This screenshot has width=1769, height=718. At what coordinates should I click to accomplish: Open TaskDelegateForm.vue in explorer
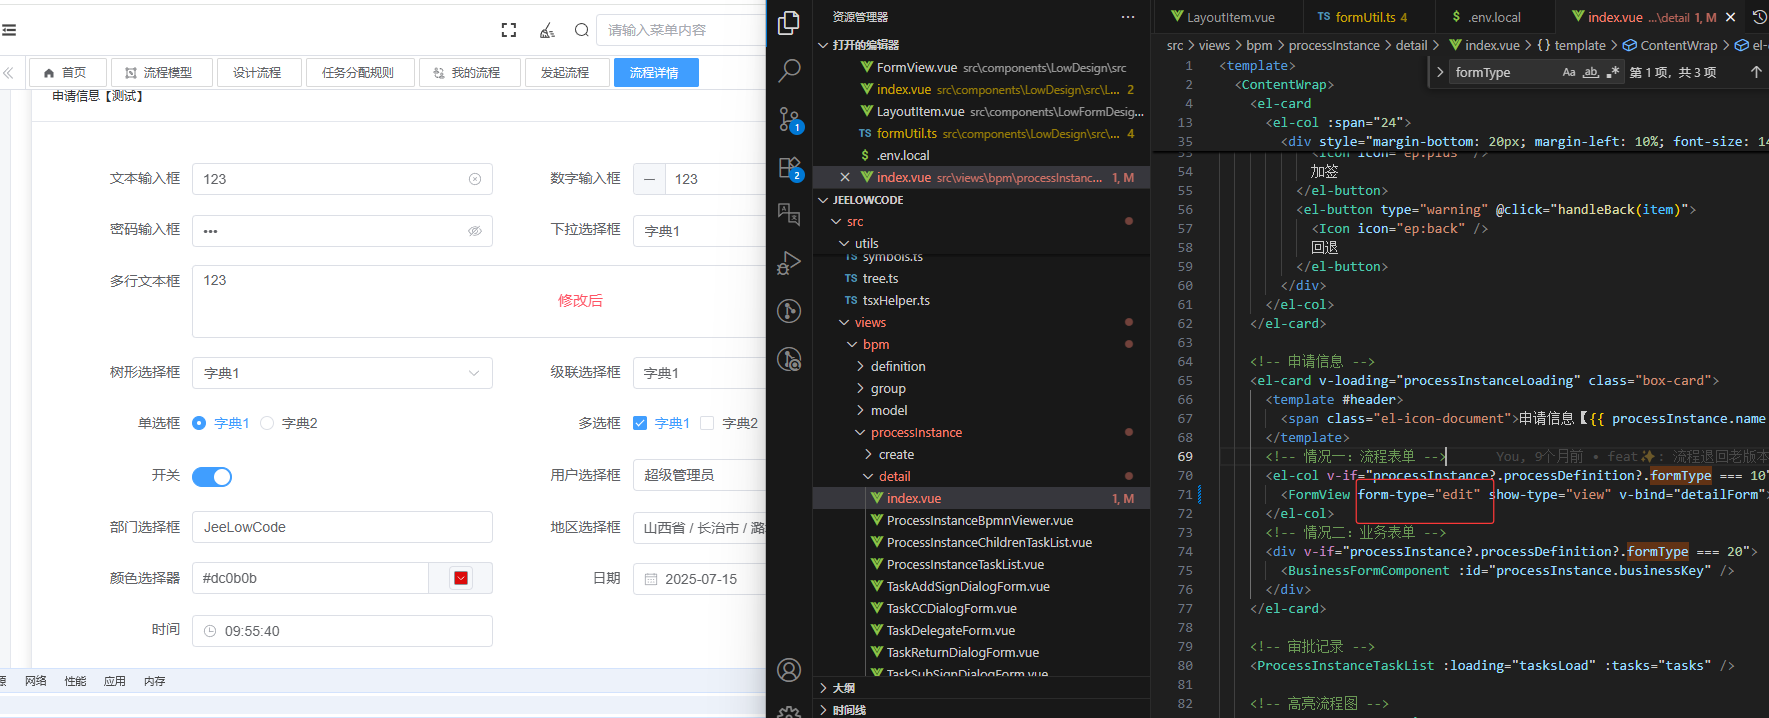[951, 630]
